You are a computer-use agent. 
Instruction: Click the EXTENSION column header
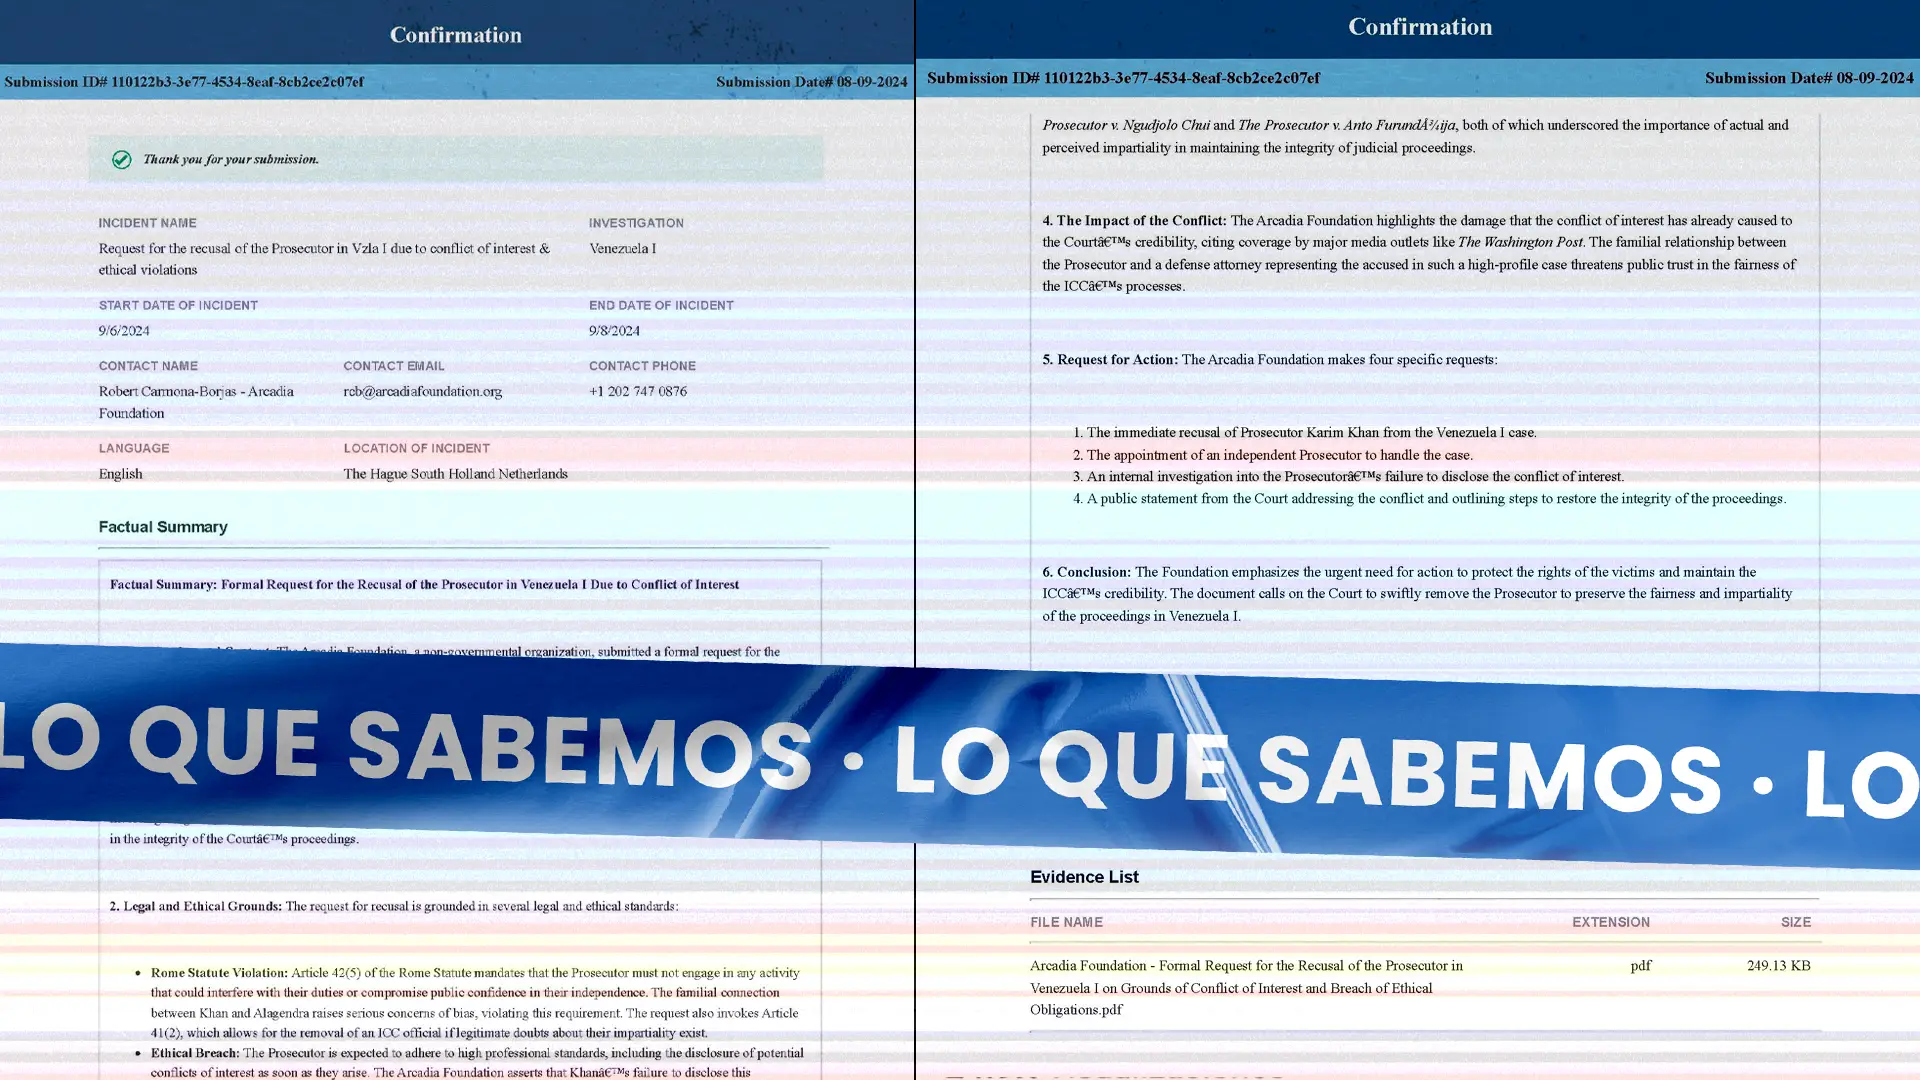pos(1610,922)
